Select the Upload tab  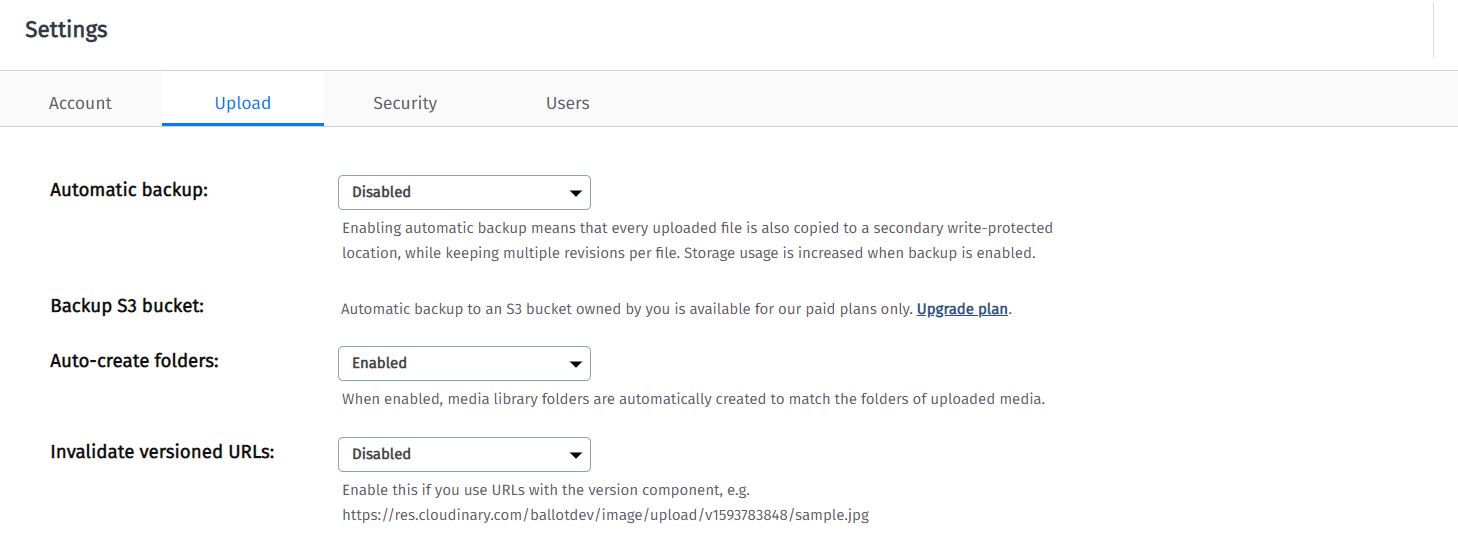[243, 103]
